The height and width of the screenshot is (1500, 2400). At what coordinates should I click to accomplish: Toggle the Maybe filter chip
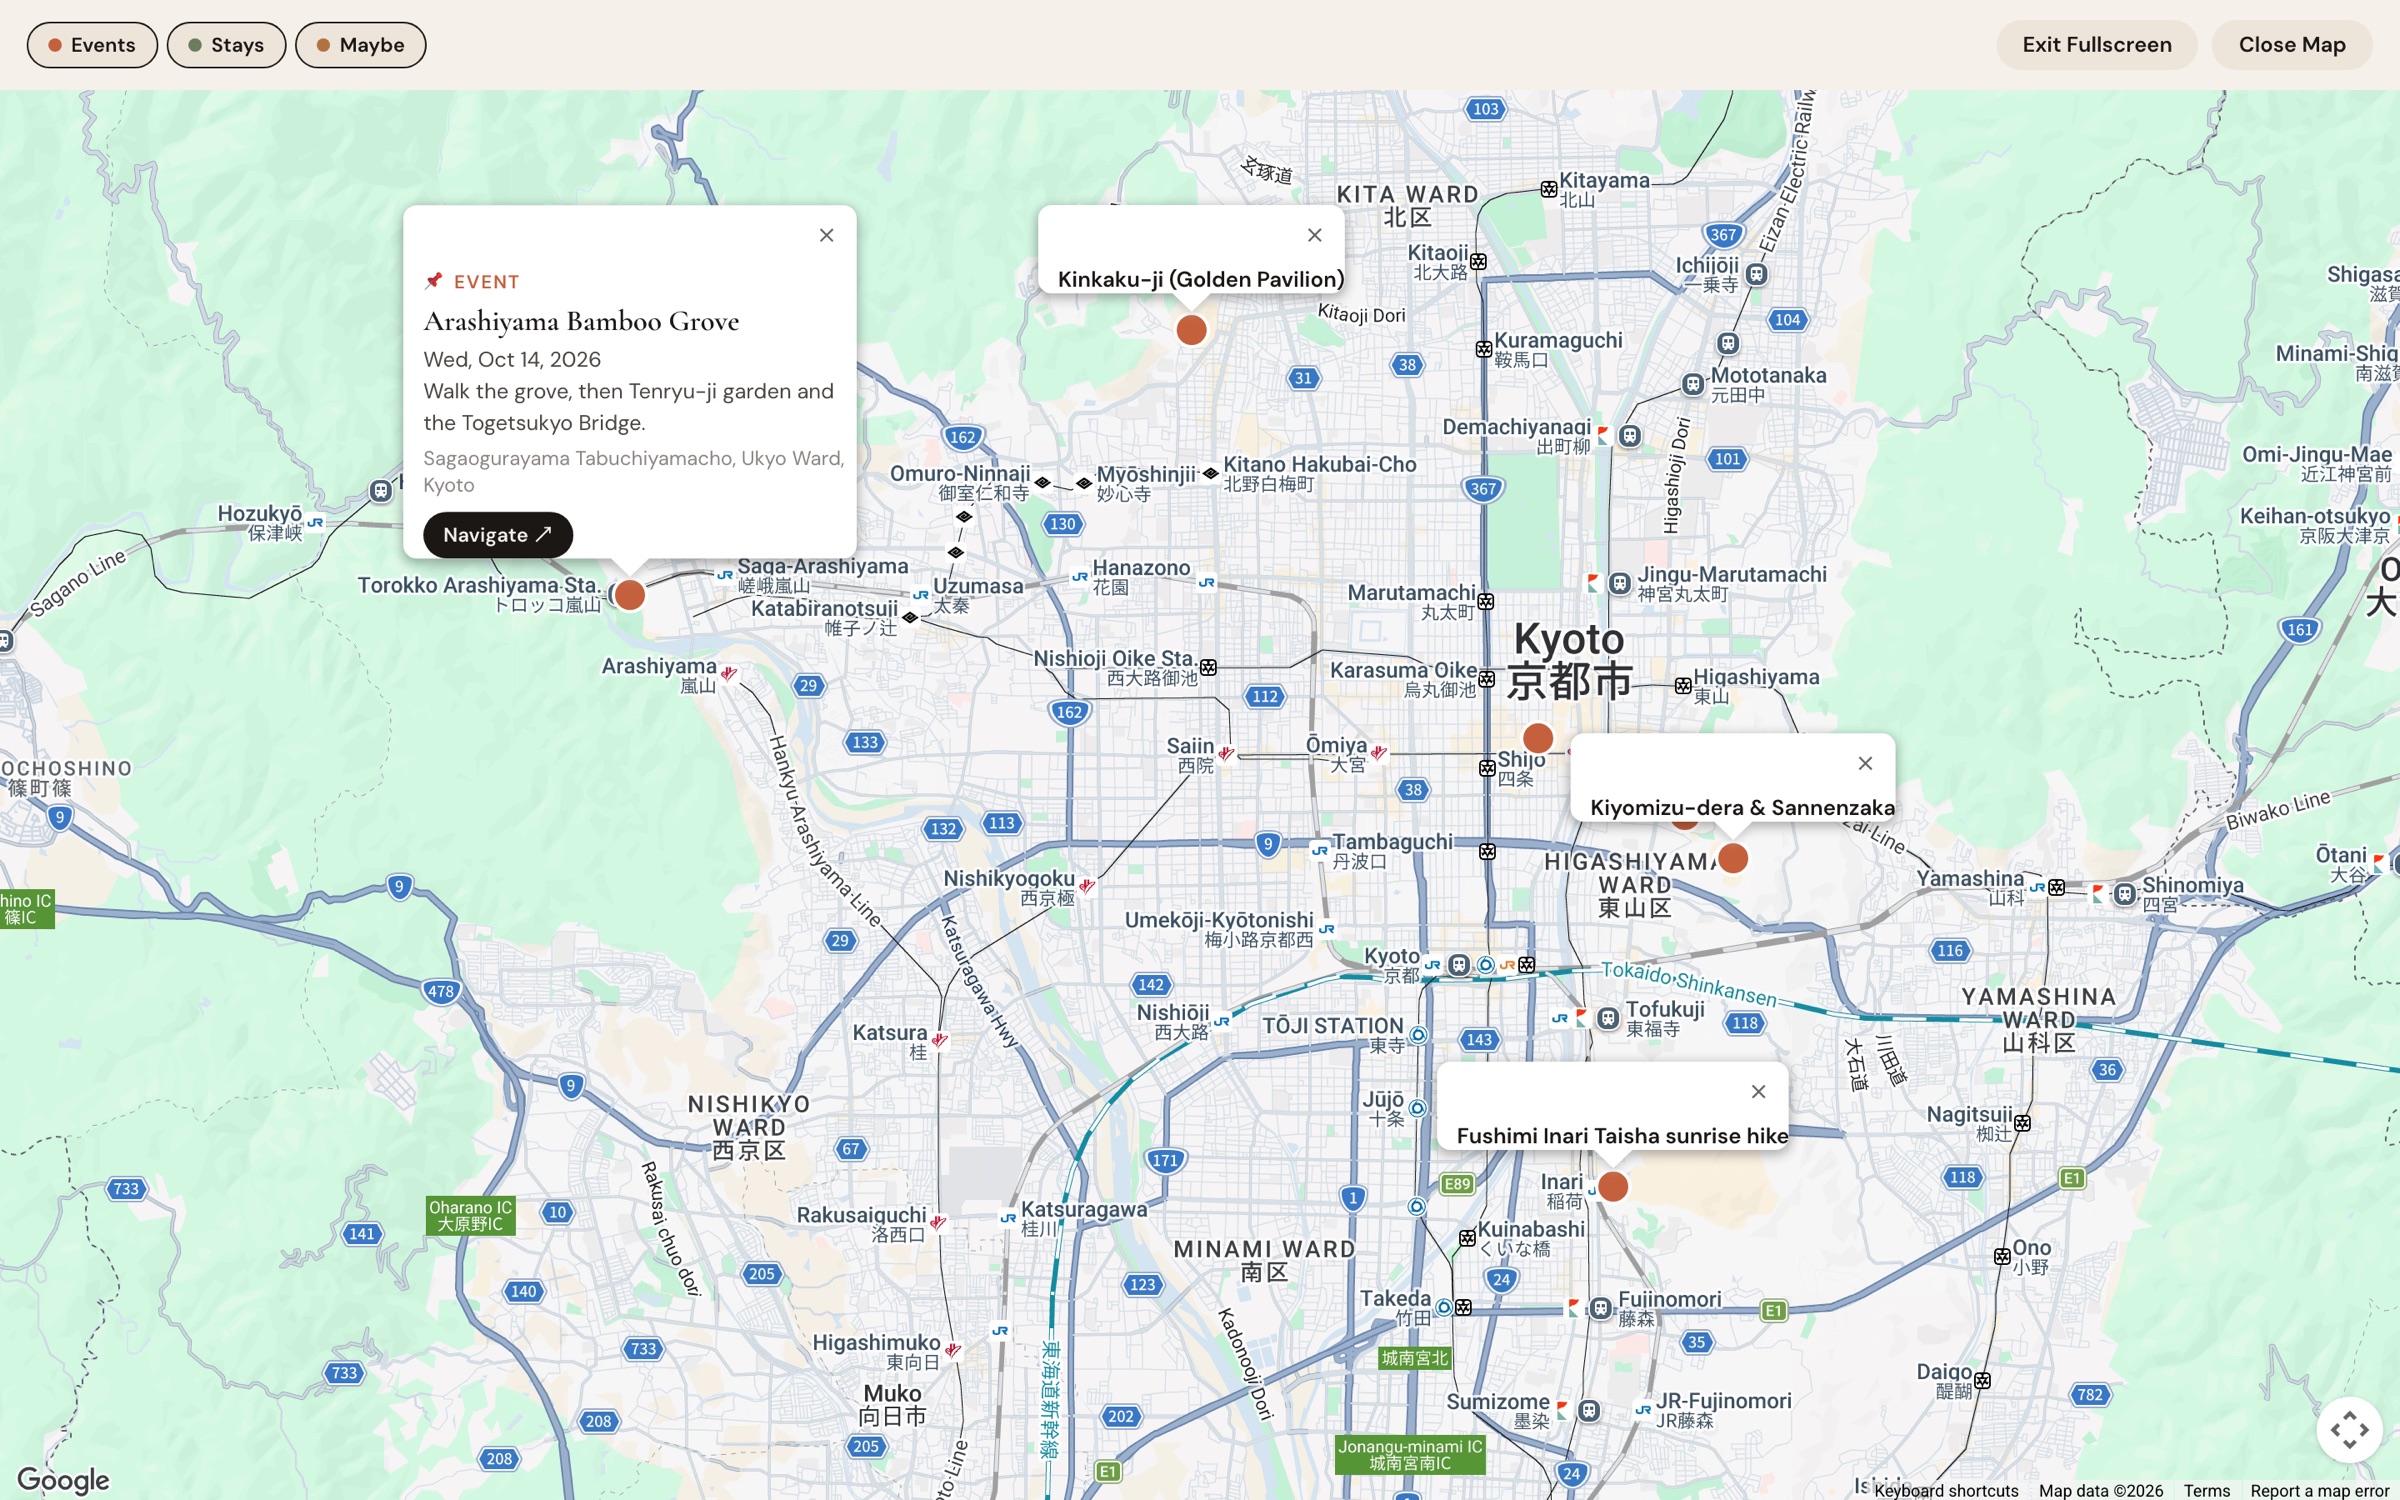tap(360, 45)
